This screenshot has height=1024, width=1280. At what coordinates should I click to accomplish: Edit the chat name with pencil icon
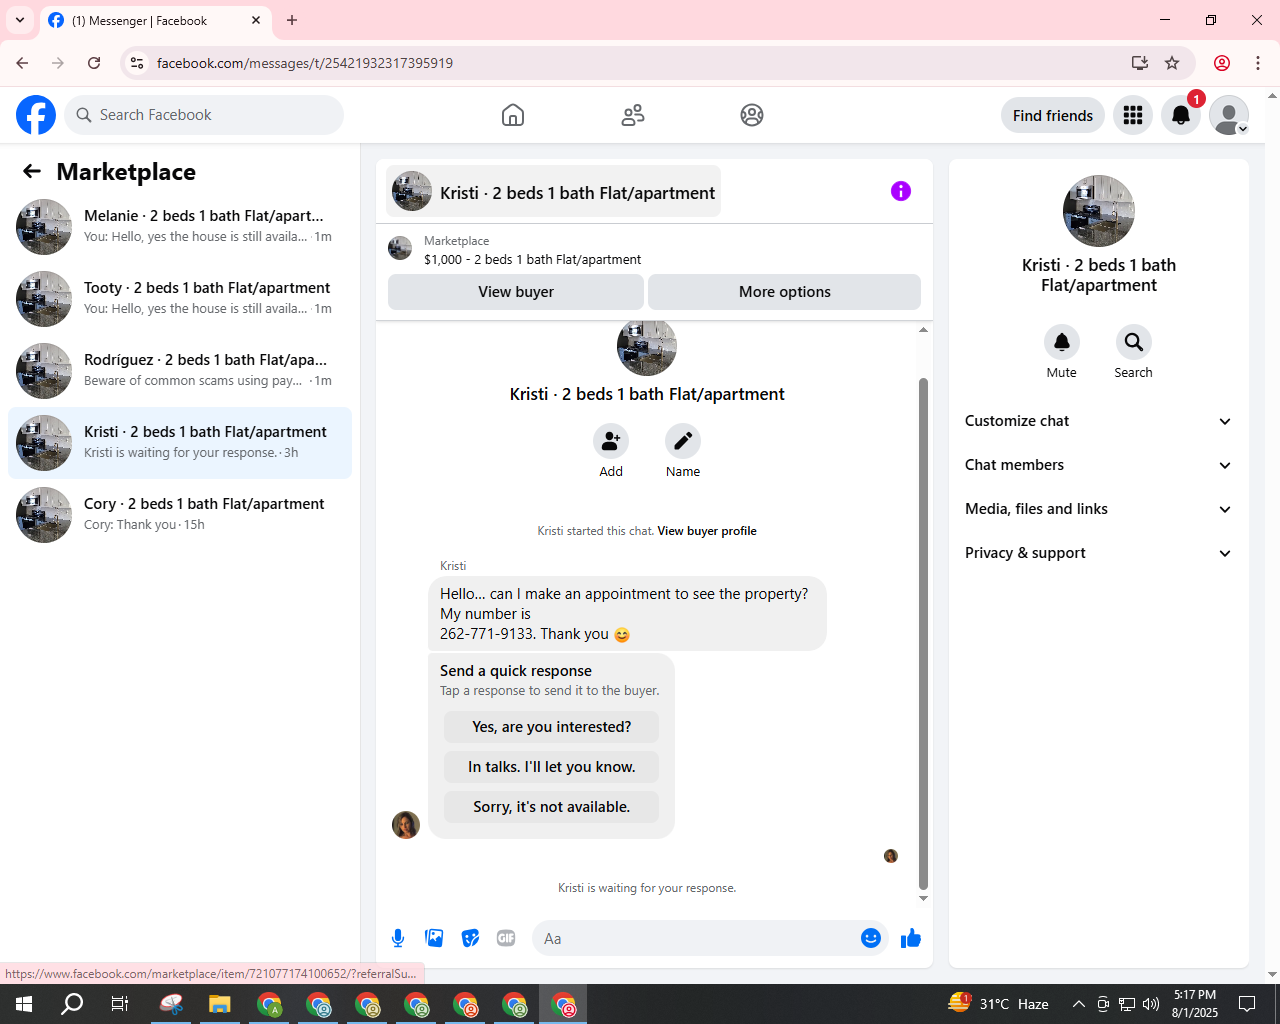683,441
